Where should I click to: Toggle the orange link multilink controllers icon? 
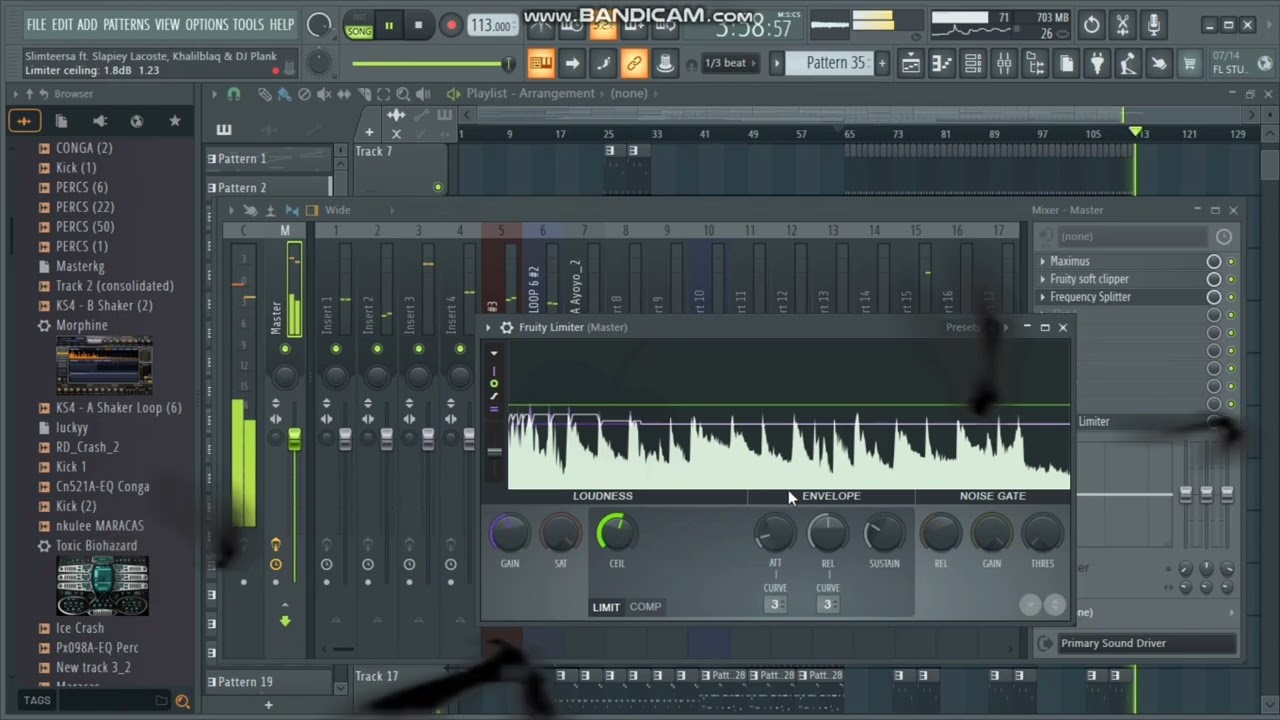click(x=634, y=64)
